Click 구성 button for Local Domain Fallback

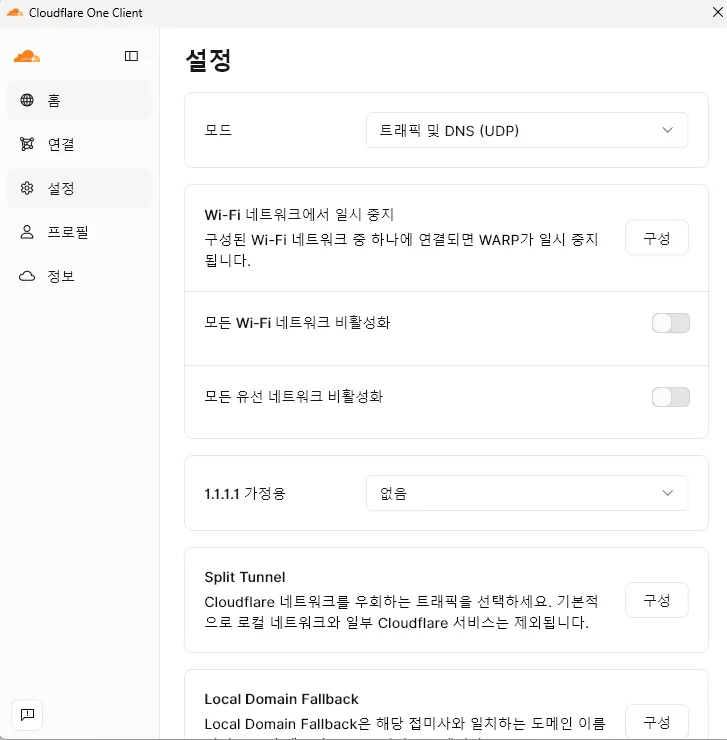pos(657,722)
